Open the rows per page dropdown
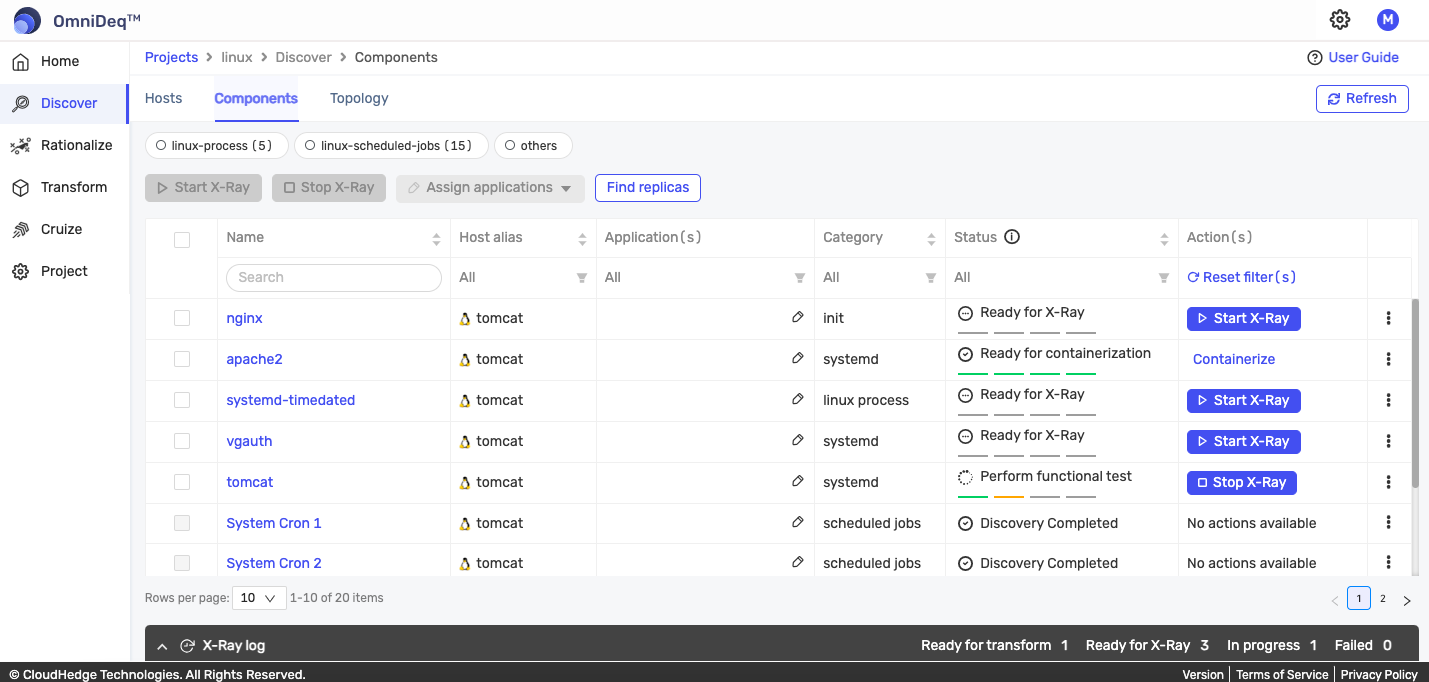The image size is (1429, 682). (259, 598)
